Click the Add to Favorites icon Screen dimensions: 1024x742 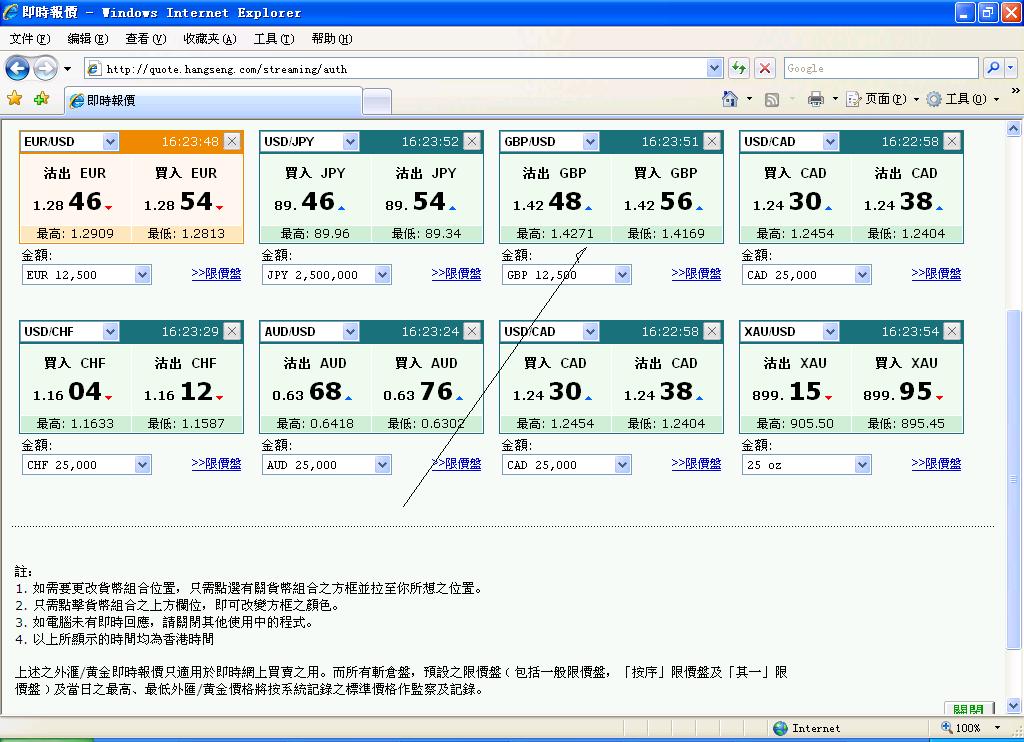(x=41, y=99)
